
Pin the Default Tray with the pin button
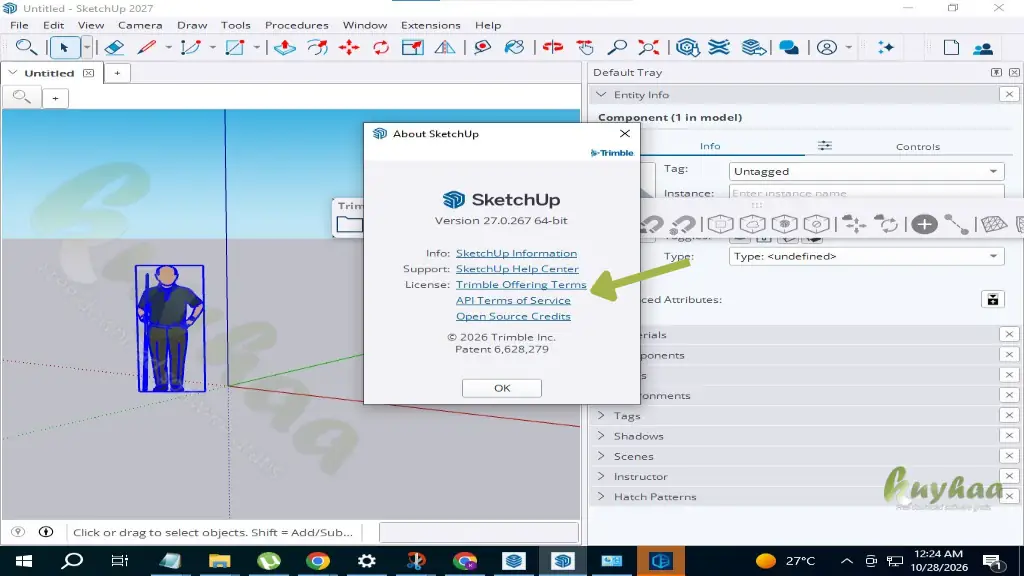(x=996, y=72)
